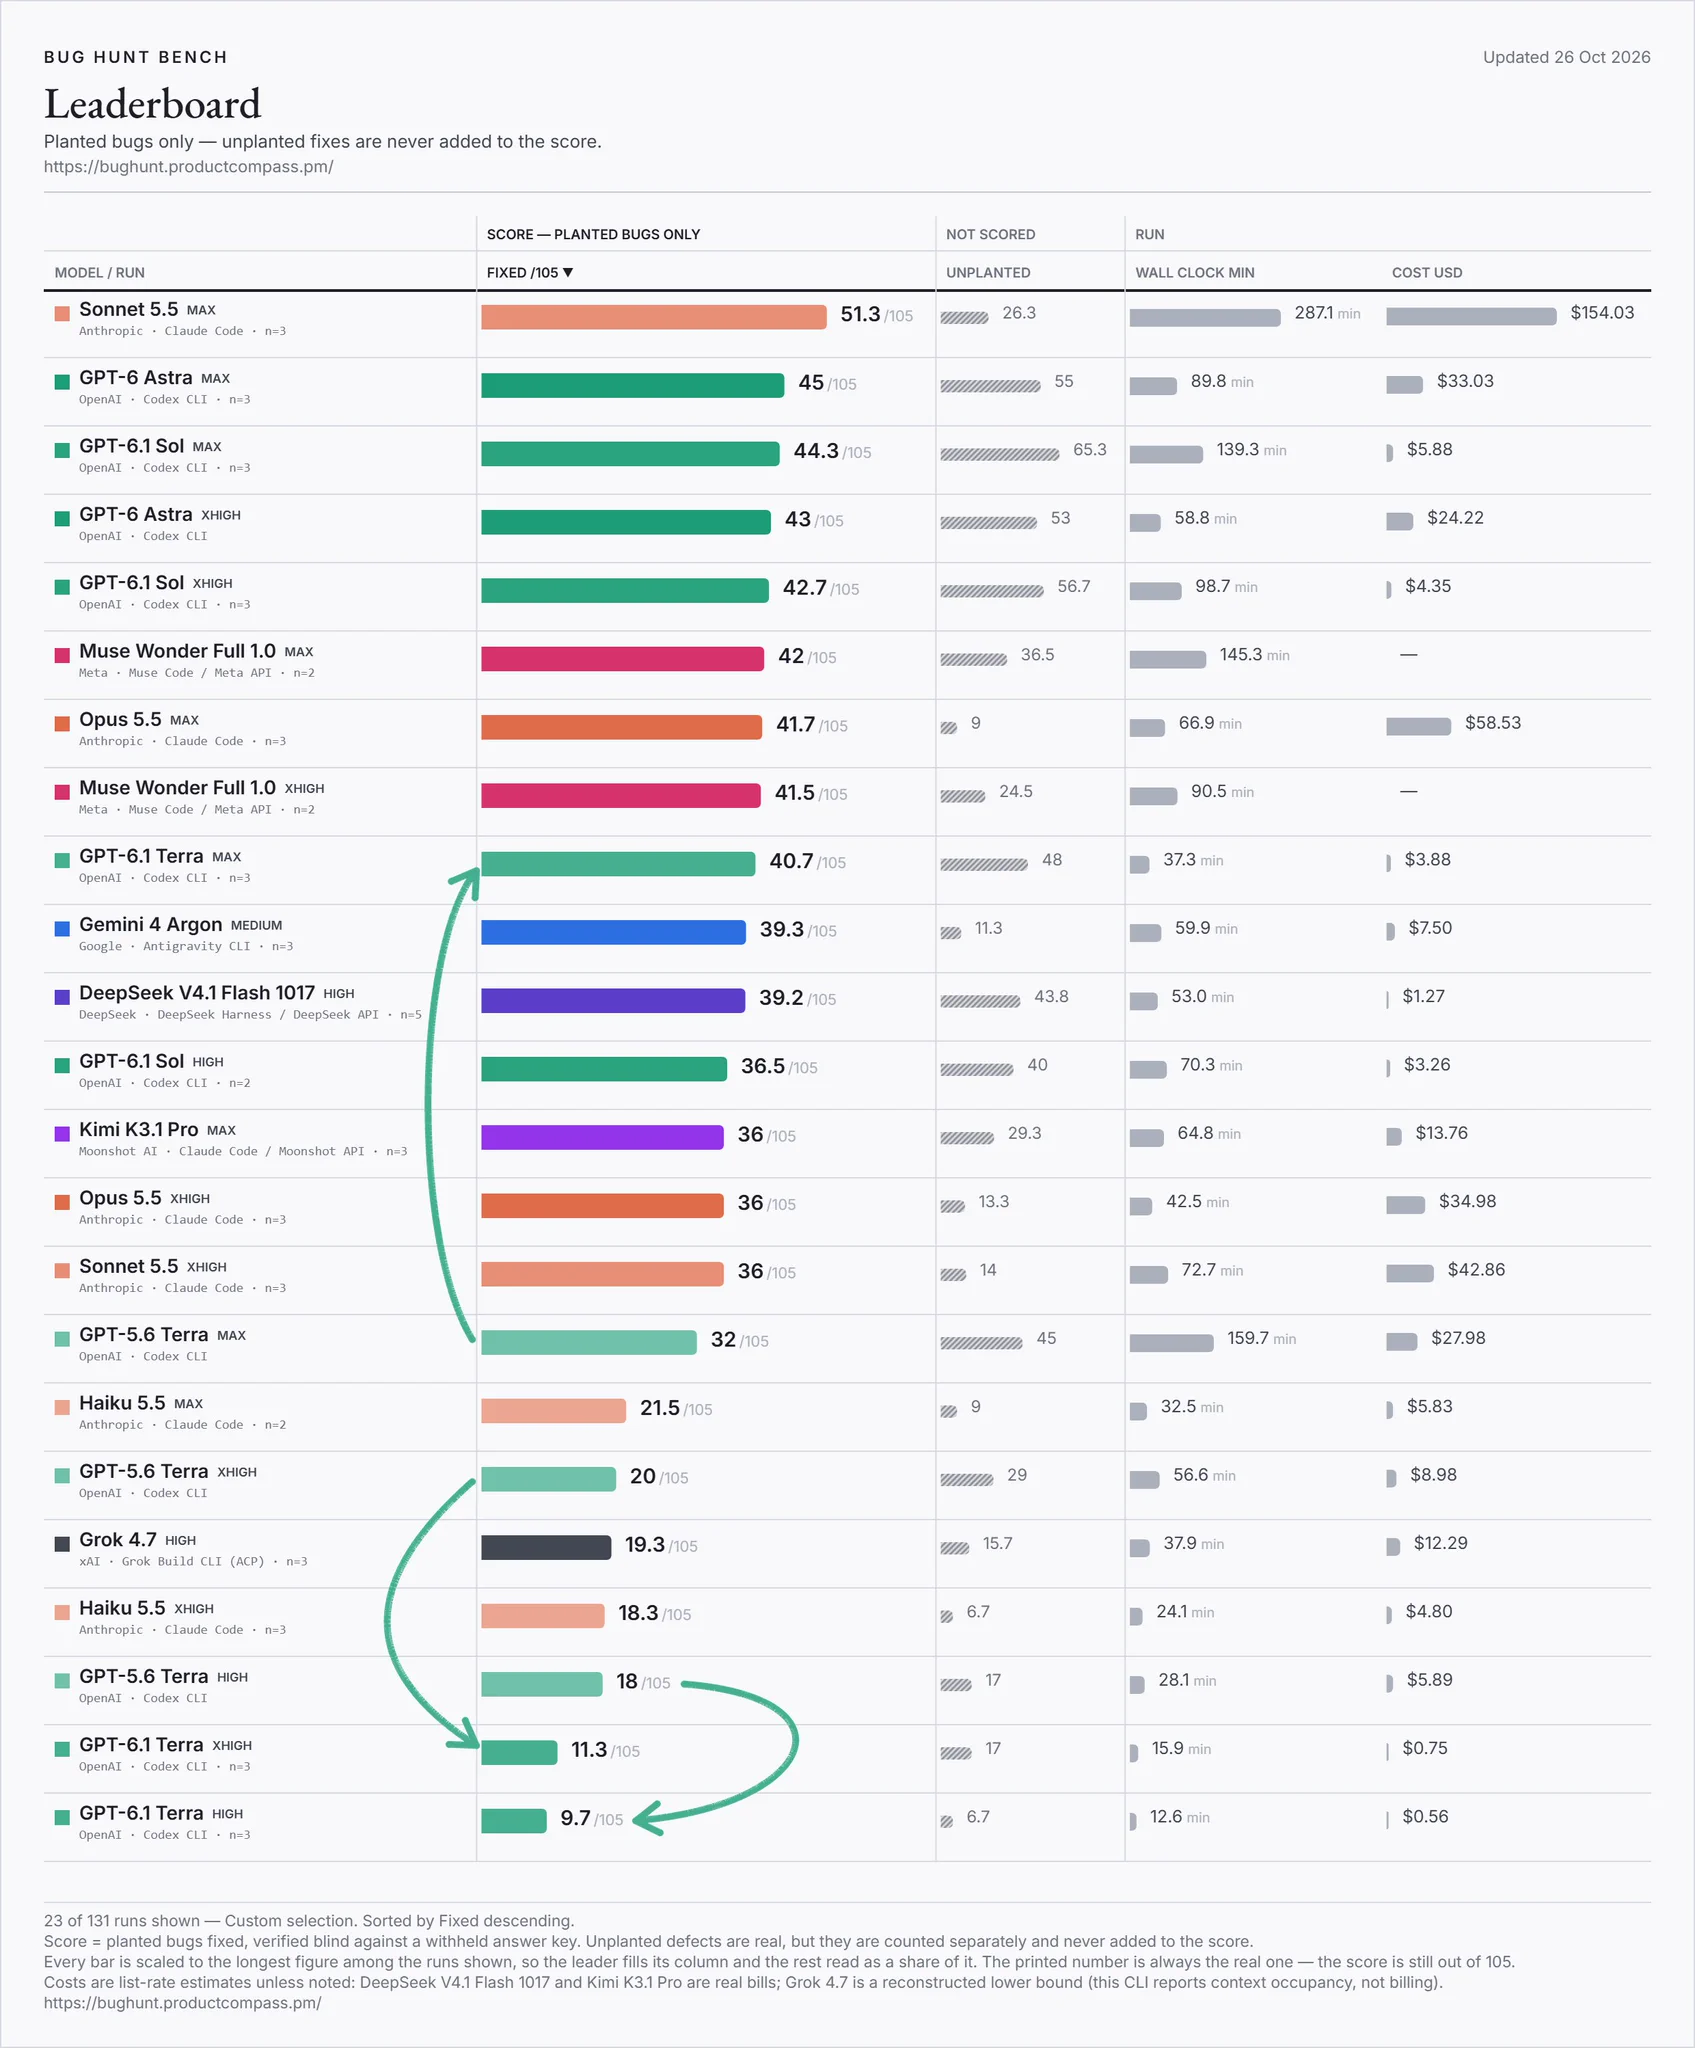The image size is (1695, 2048).
Task: Click the Gemini 4 Argon blue color swatch
Action: pos(62,928)
